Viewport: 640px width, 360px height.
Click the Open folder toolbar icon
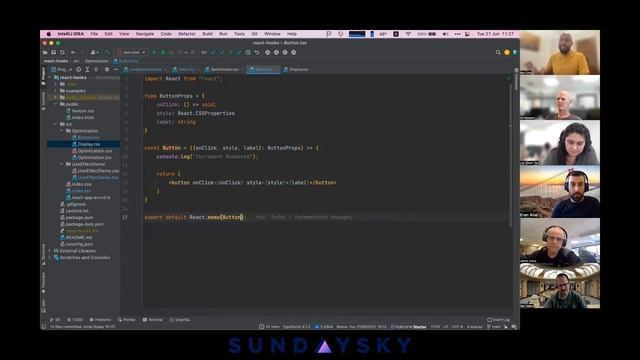click(x=45, y=52)
